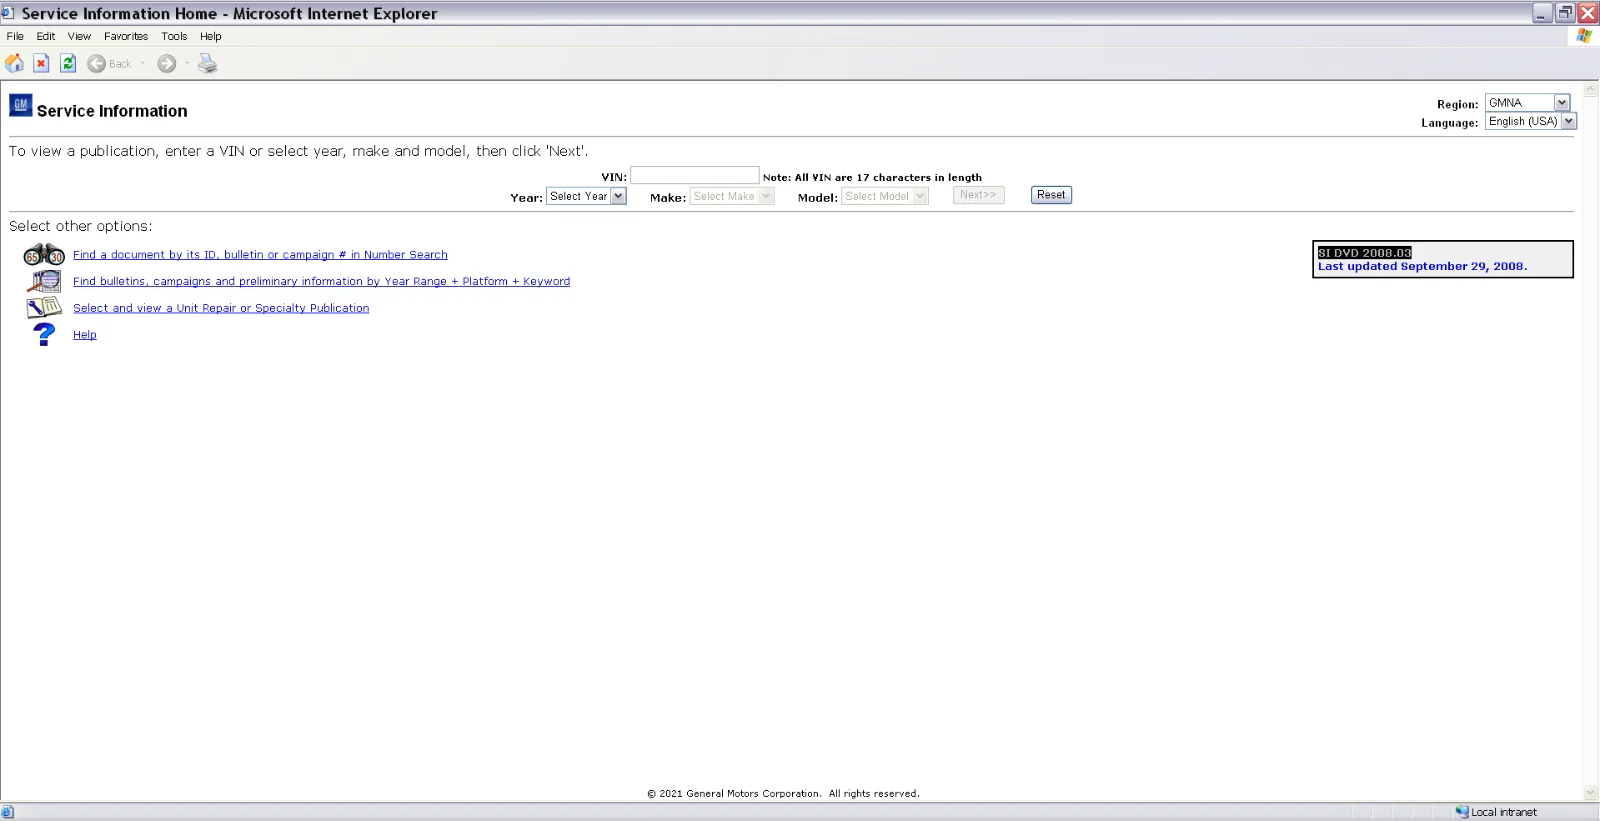Click the 'SI DVD 2008.03' version text
The image size is (1600, 821).
(1364, 253)
